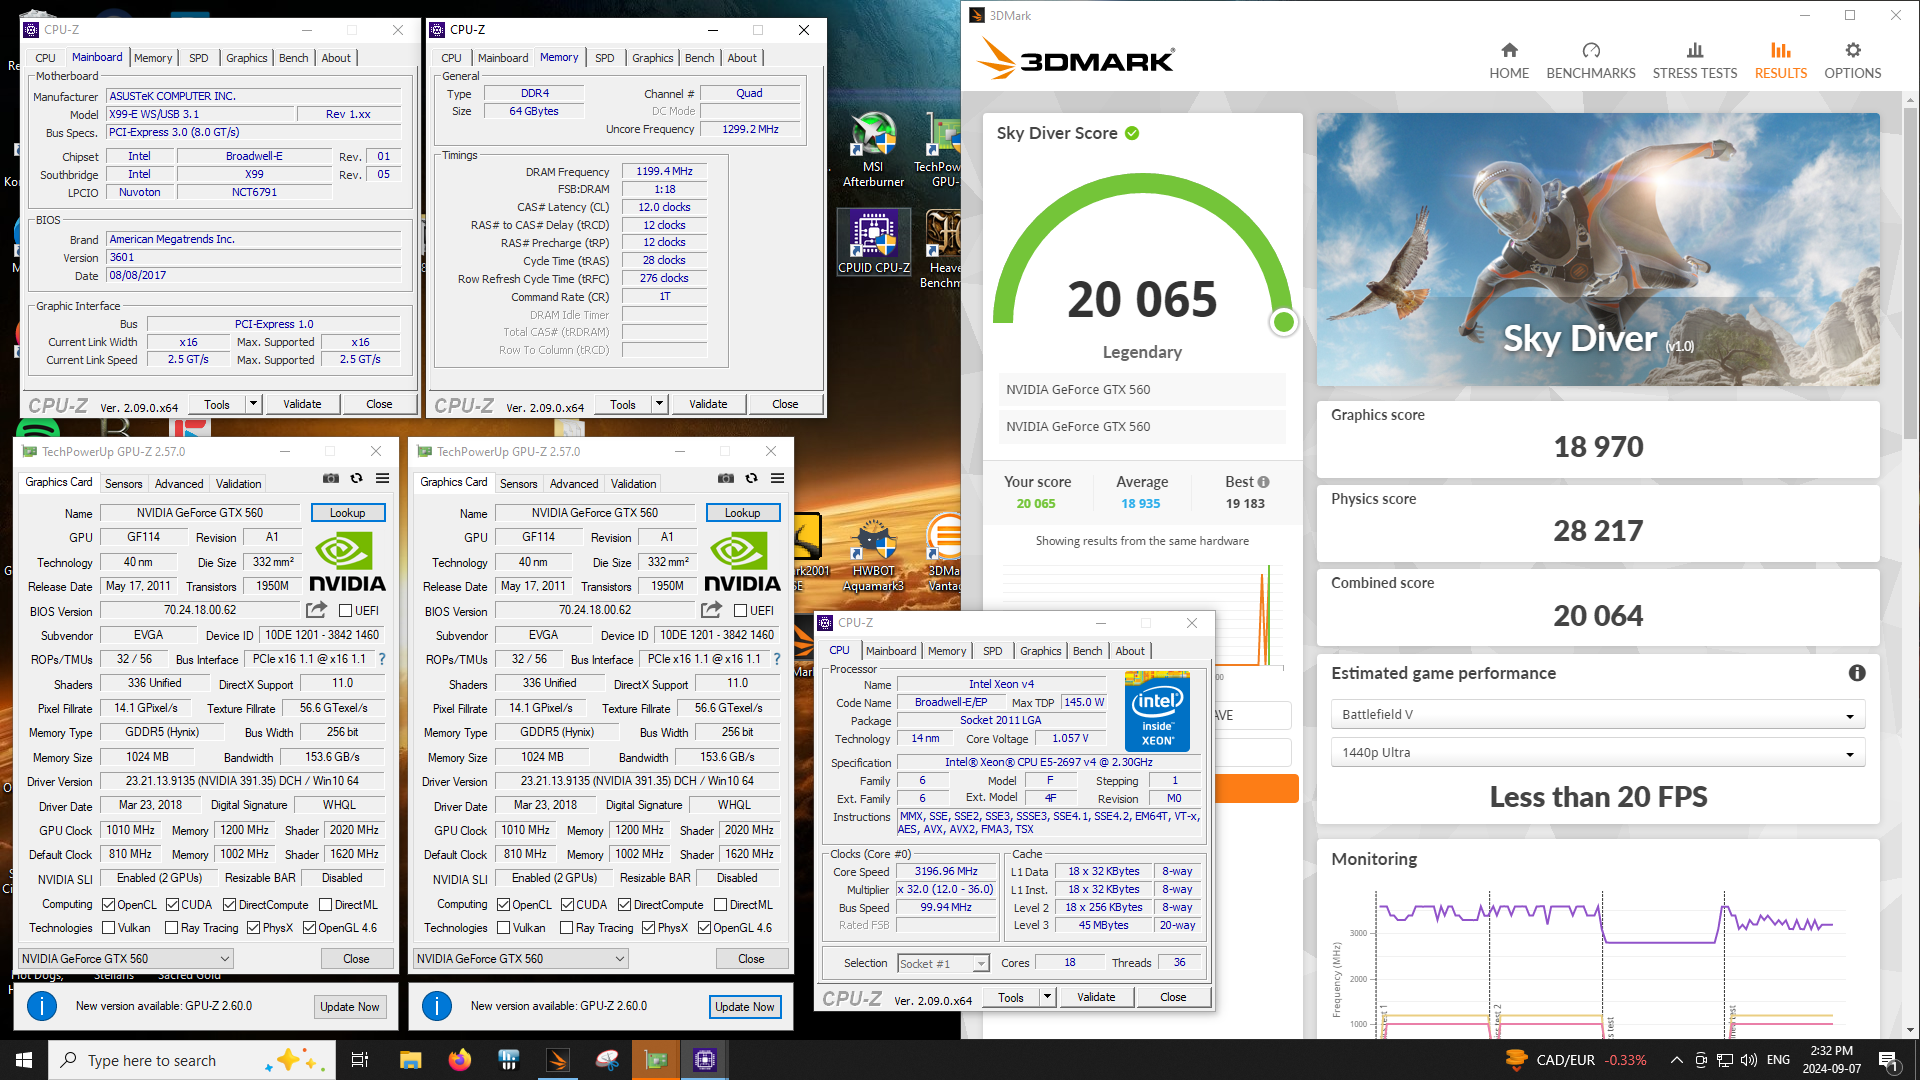Screen dimensions: 1920x1080
Task: Expand hidden system tray icons chevron
Action: [x=1676, y=1060]
